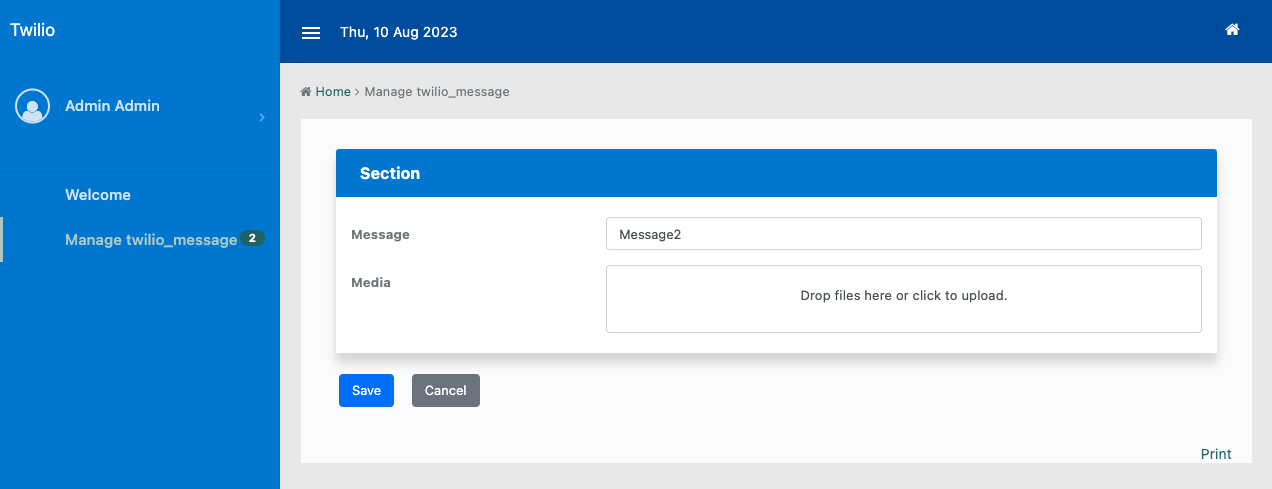1272x489 pixels.
Task: Open the Admin Admin user name
Action: (x=112, y=106)
